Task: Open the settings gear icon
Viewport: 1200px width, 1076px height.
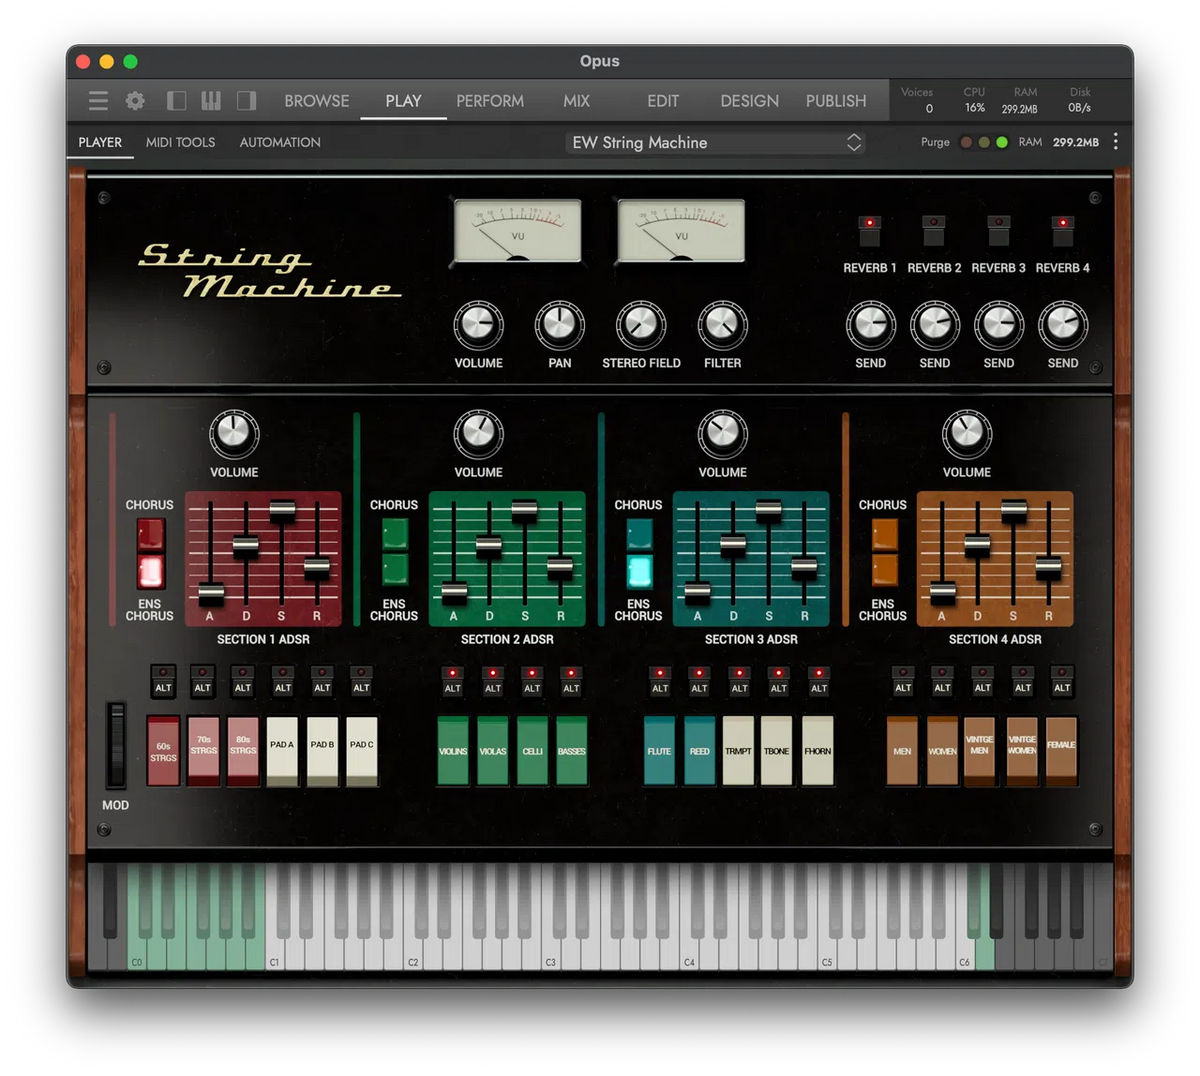Action: tap(135, 100)
